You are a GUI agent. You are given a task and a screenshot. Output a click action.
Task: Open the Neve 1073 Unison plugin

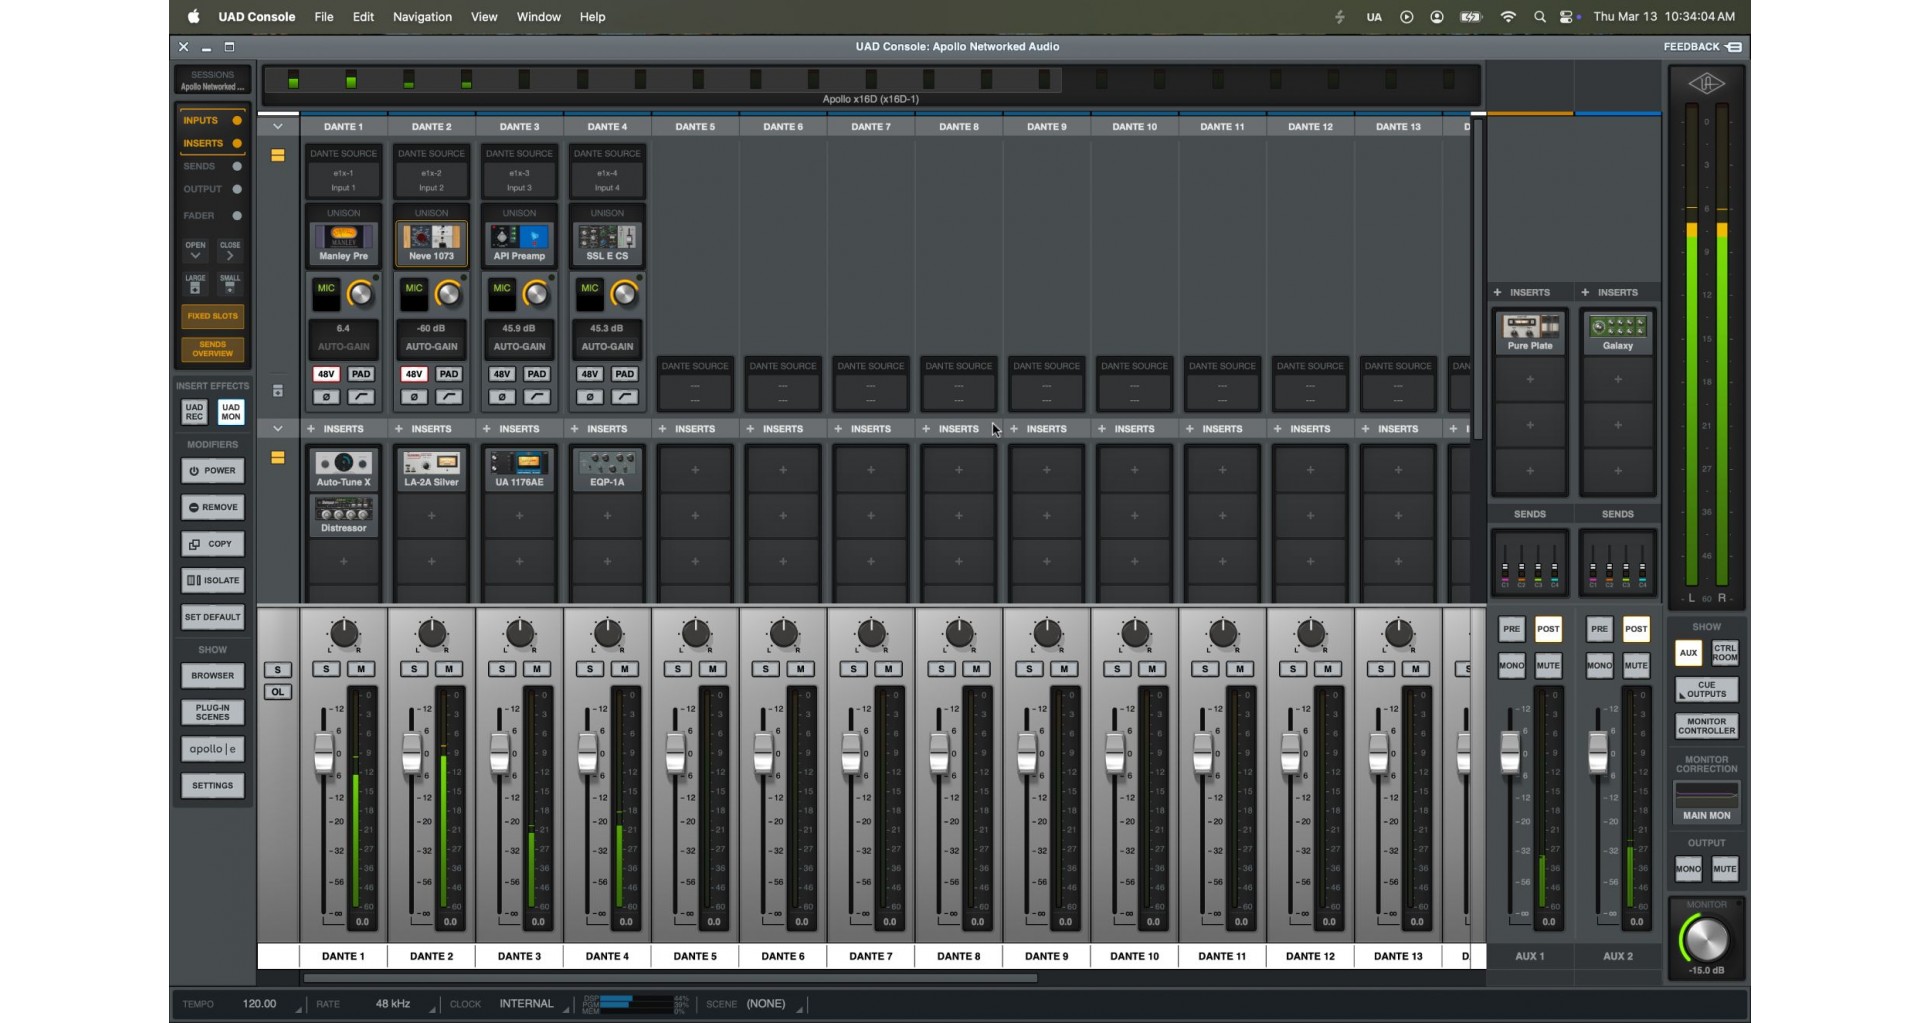[431, 243]
